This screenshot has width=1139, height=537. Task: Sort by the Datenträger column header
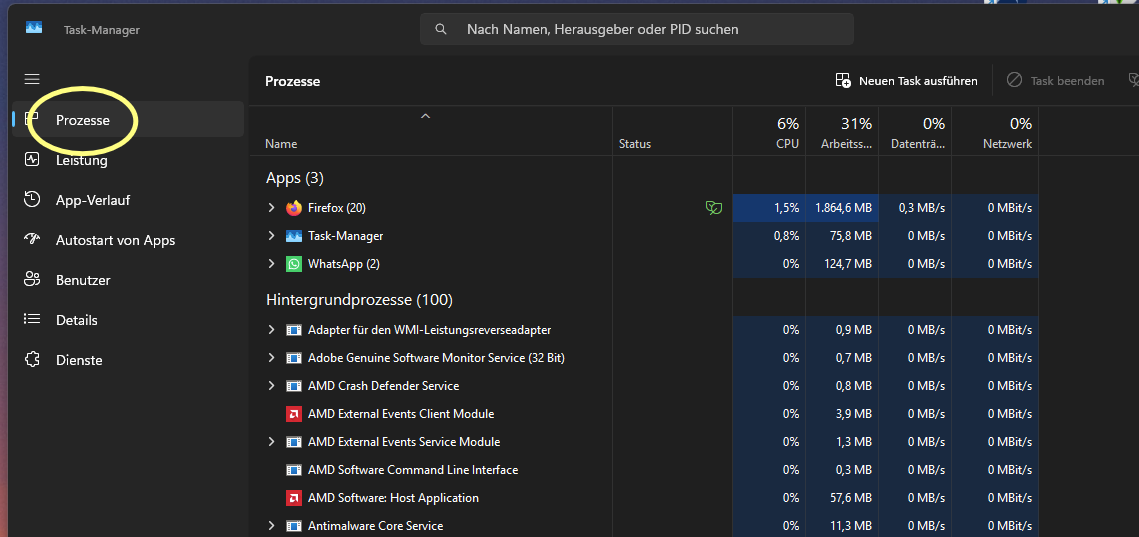tap(915, 132)
